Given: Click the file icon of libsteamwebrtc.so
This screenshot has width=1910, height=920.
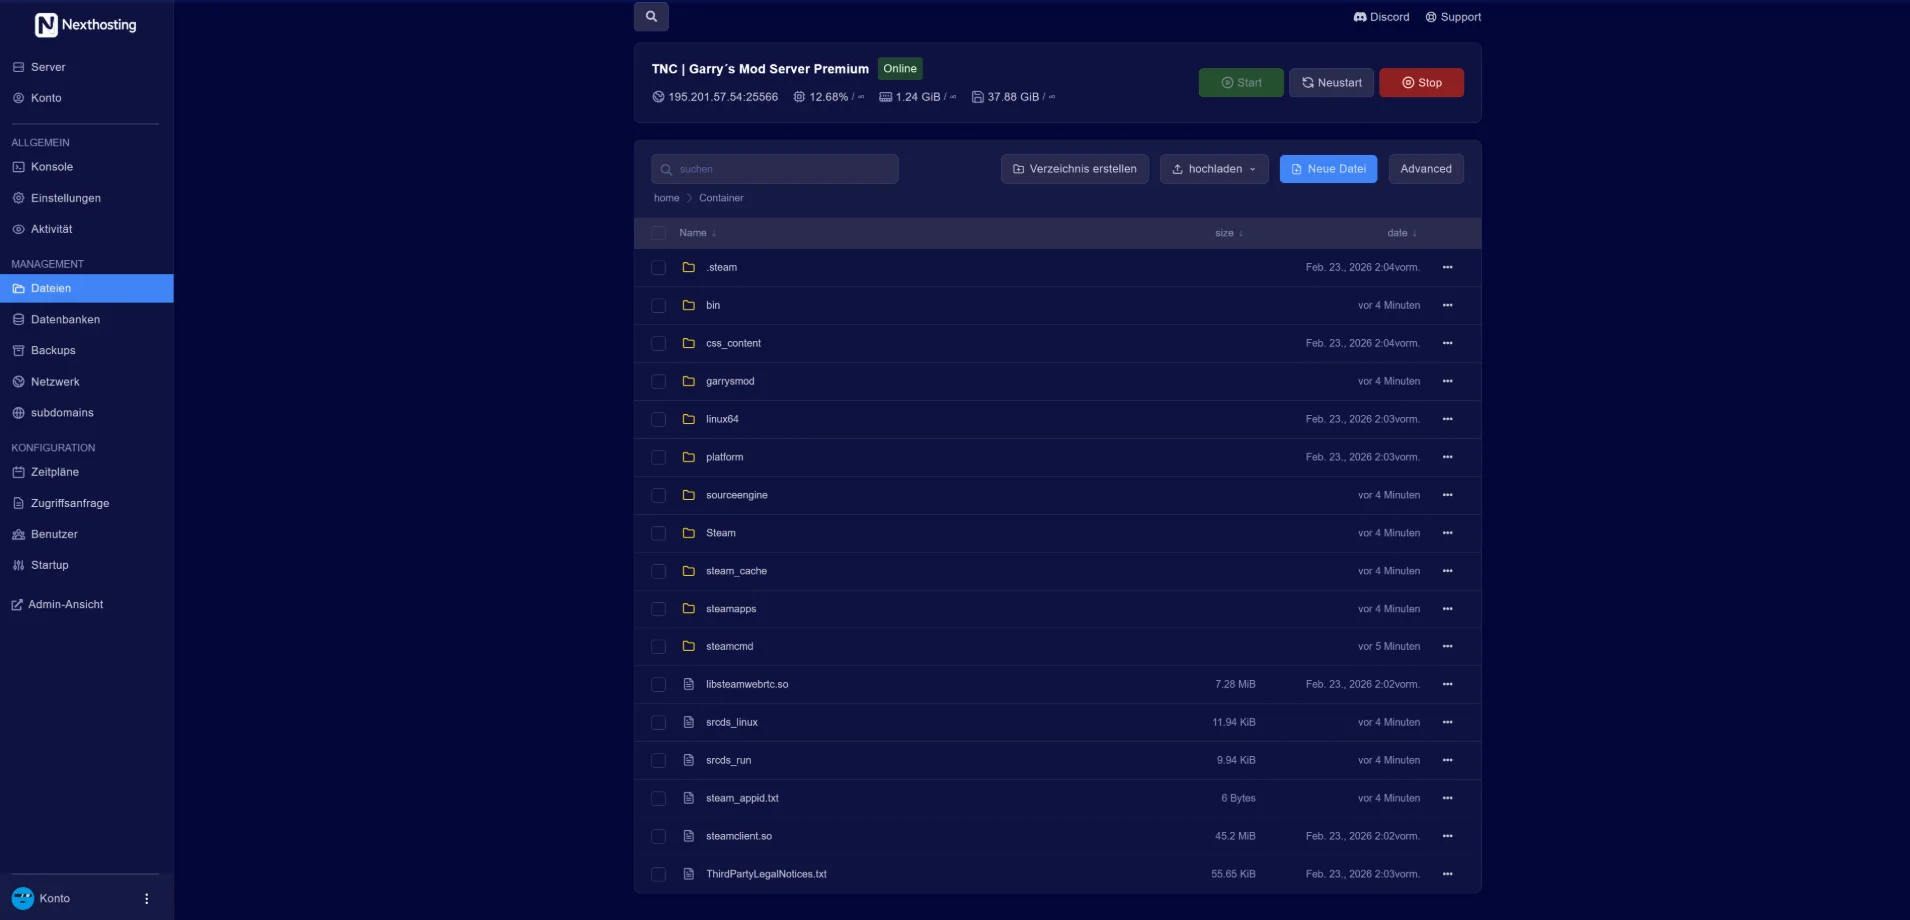Looking at the screenshot, I should point(688,685).
